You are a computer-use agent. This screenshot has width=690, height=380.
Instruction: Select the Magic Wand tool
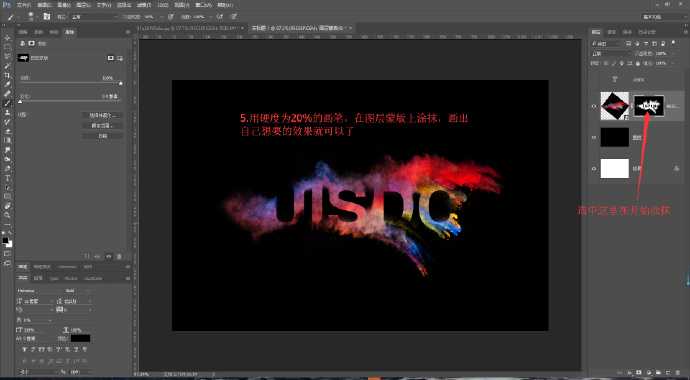[7, 66]
